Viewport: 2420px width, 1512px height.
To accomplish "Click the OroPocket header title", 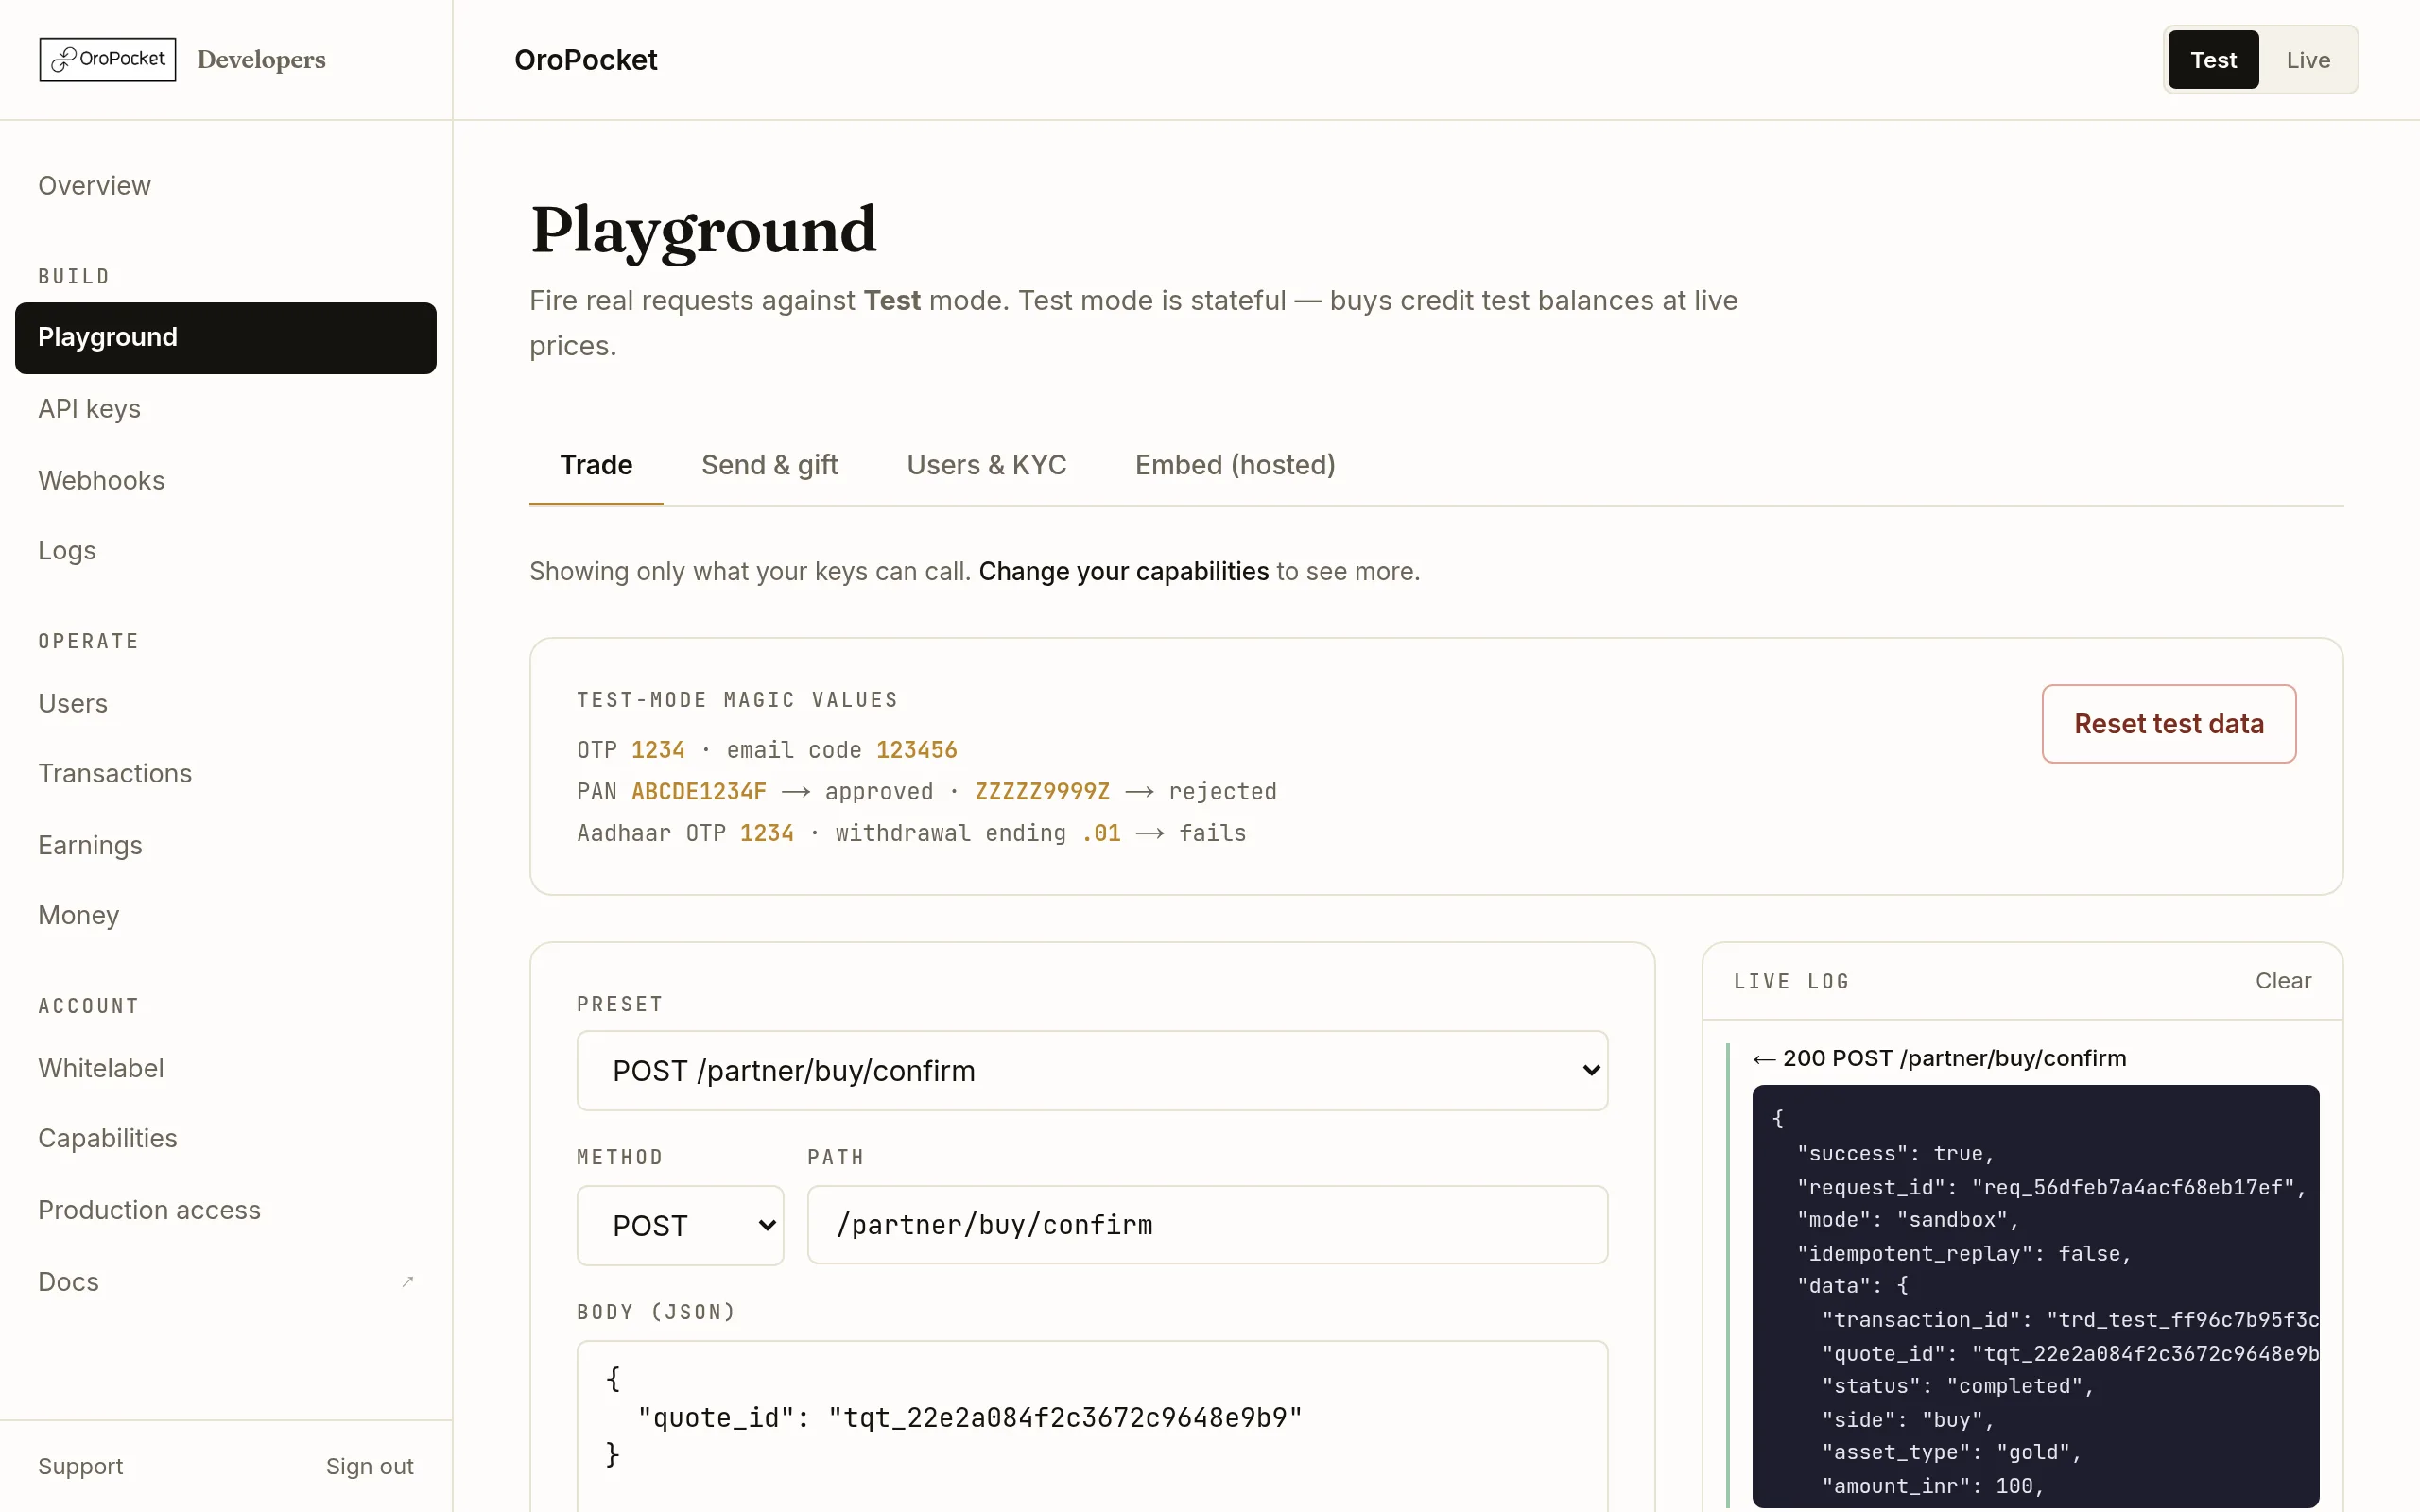I will click(x=586, y=60).
